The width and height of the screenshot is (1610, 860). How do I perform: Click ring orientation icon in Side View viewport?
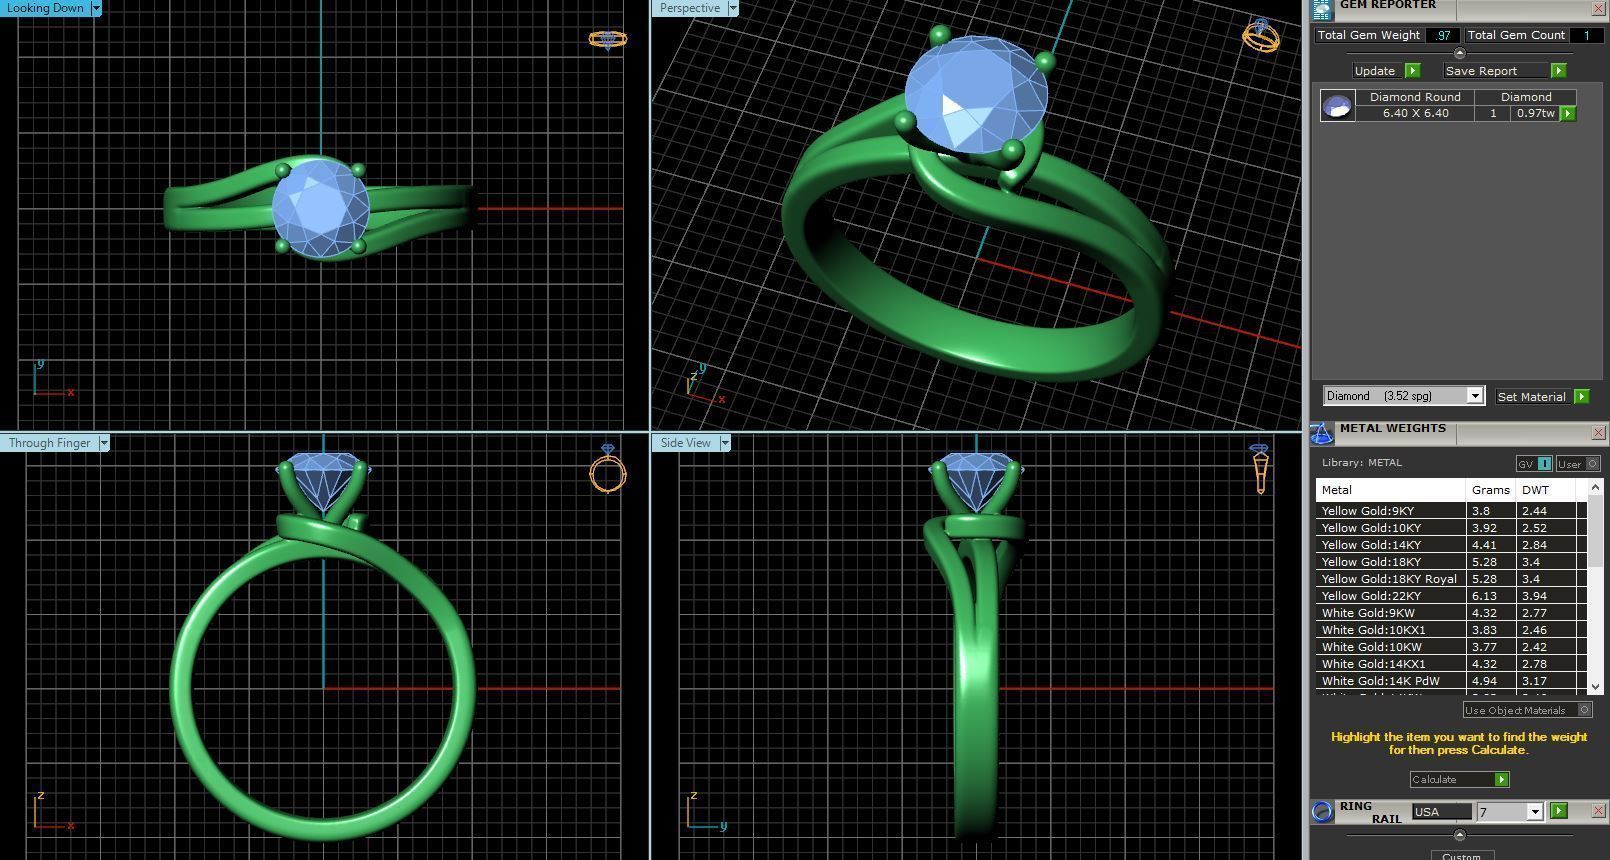click(1260, 469)
